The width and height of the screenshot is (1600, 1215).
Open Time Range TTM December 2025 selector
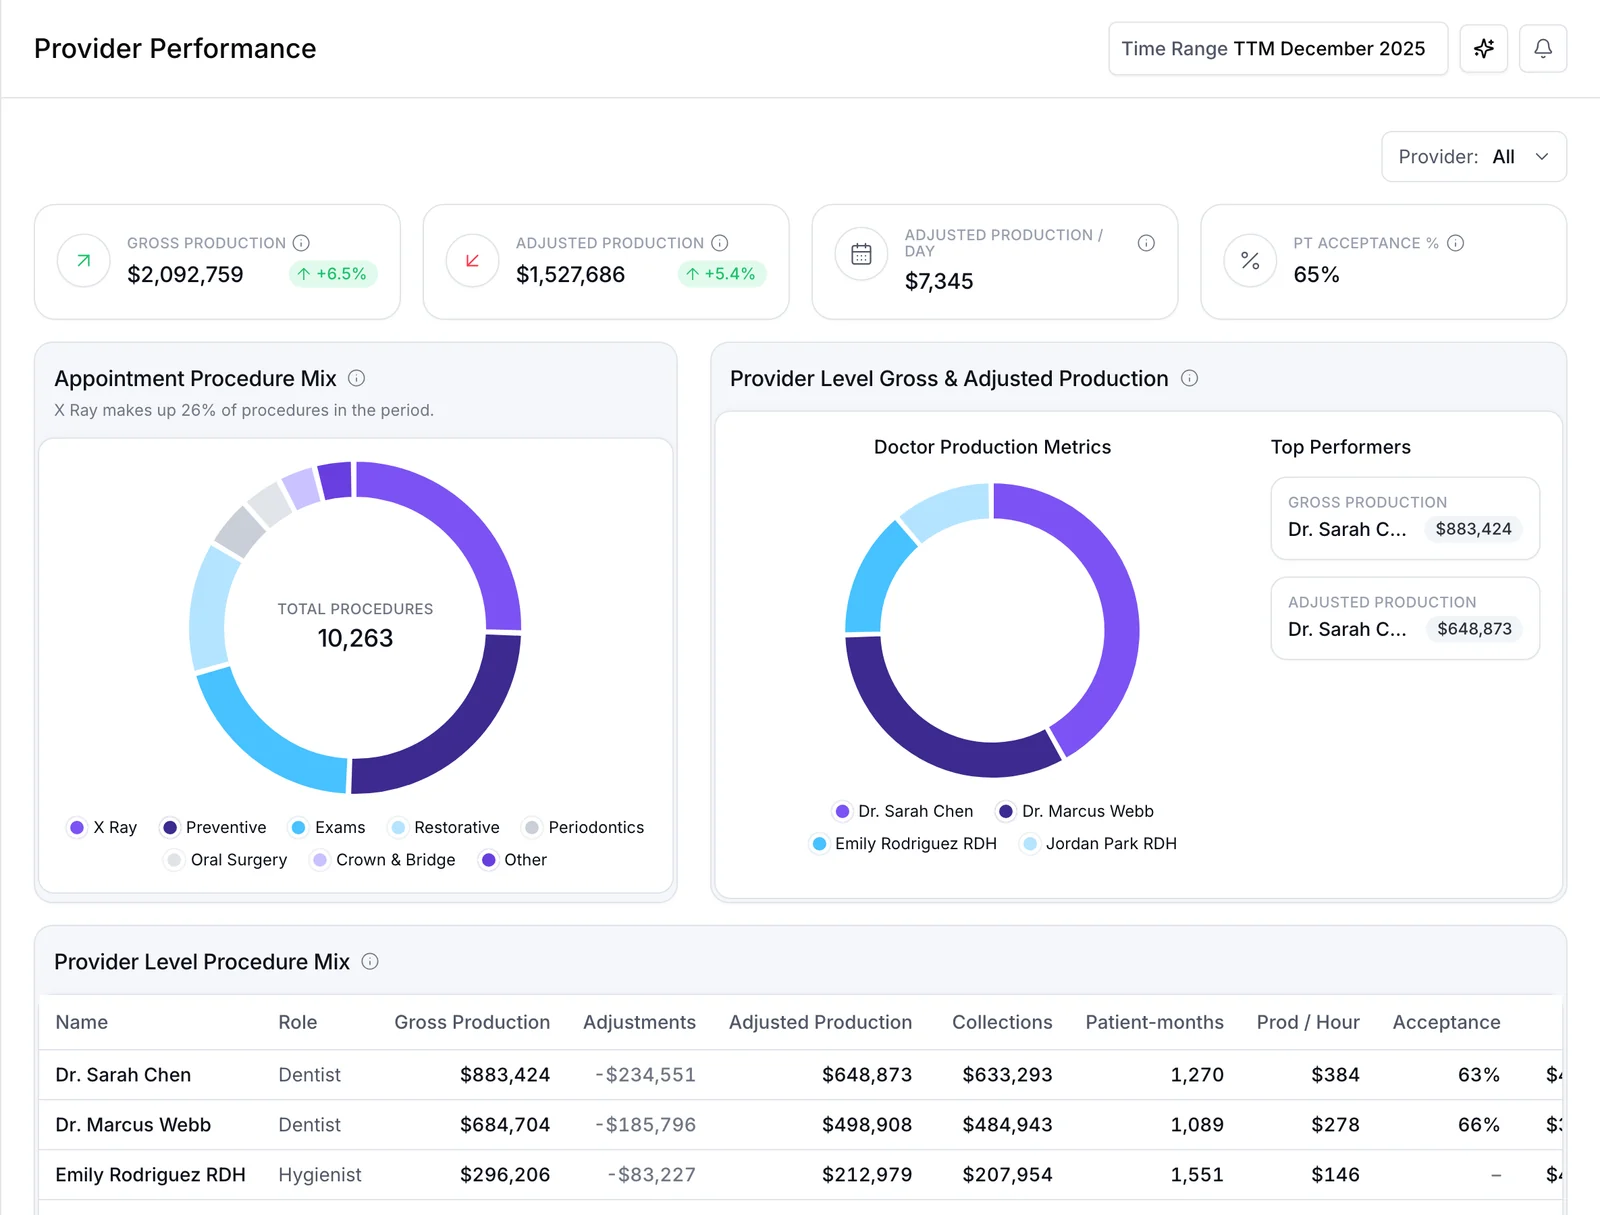point(1277,48)
